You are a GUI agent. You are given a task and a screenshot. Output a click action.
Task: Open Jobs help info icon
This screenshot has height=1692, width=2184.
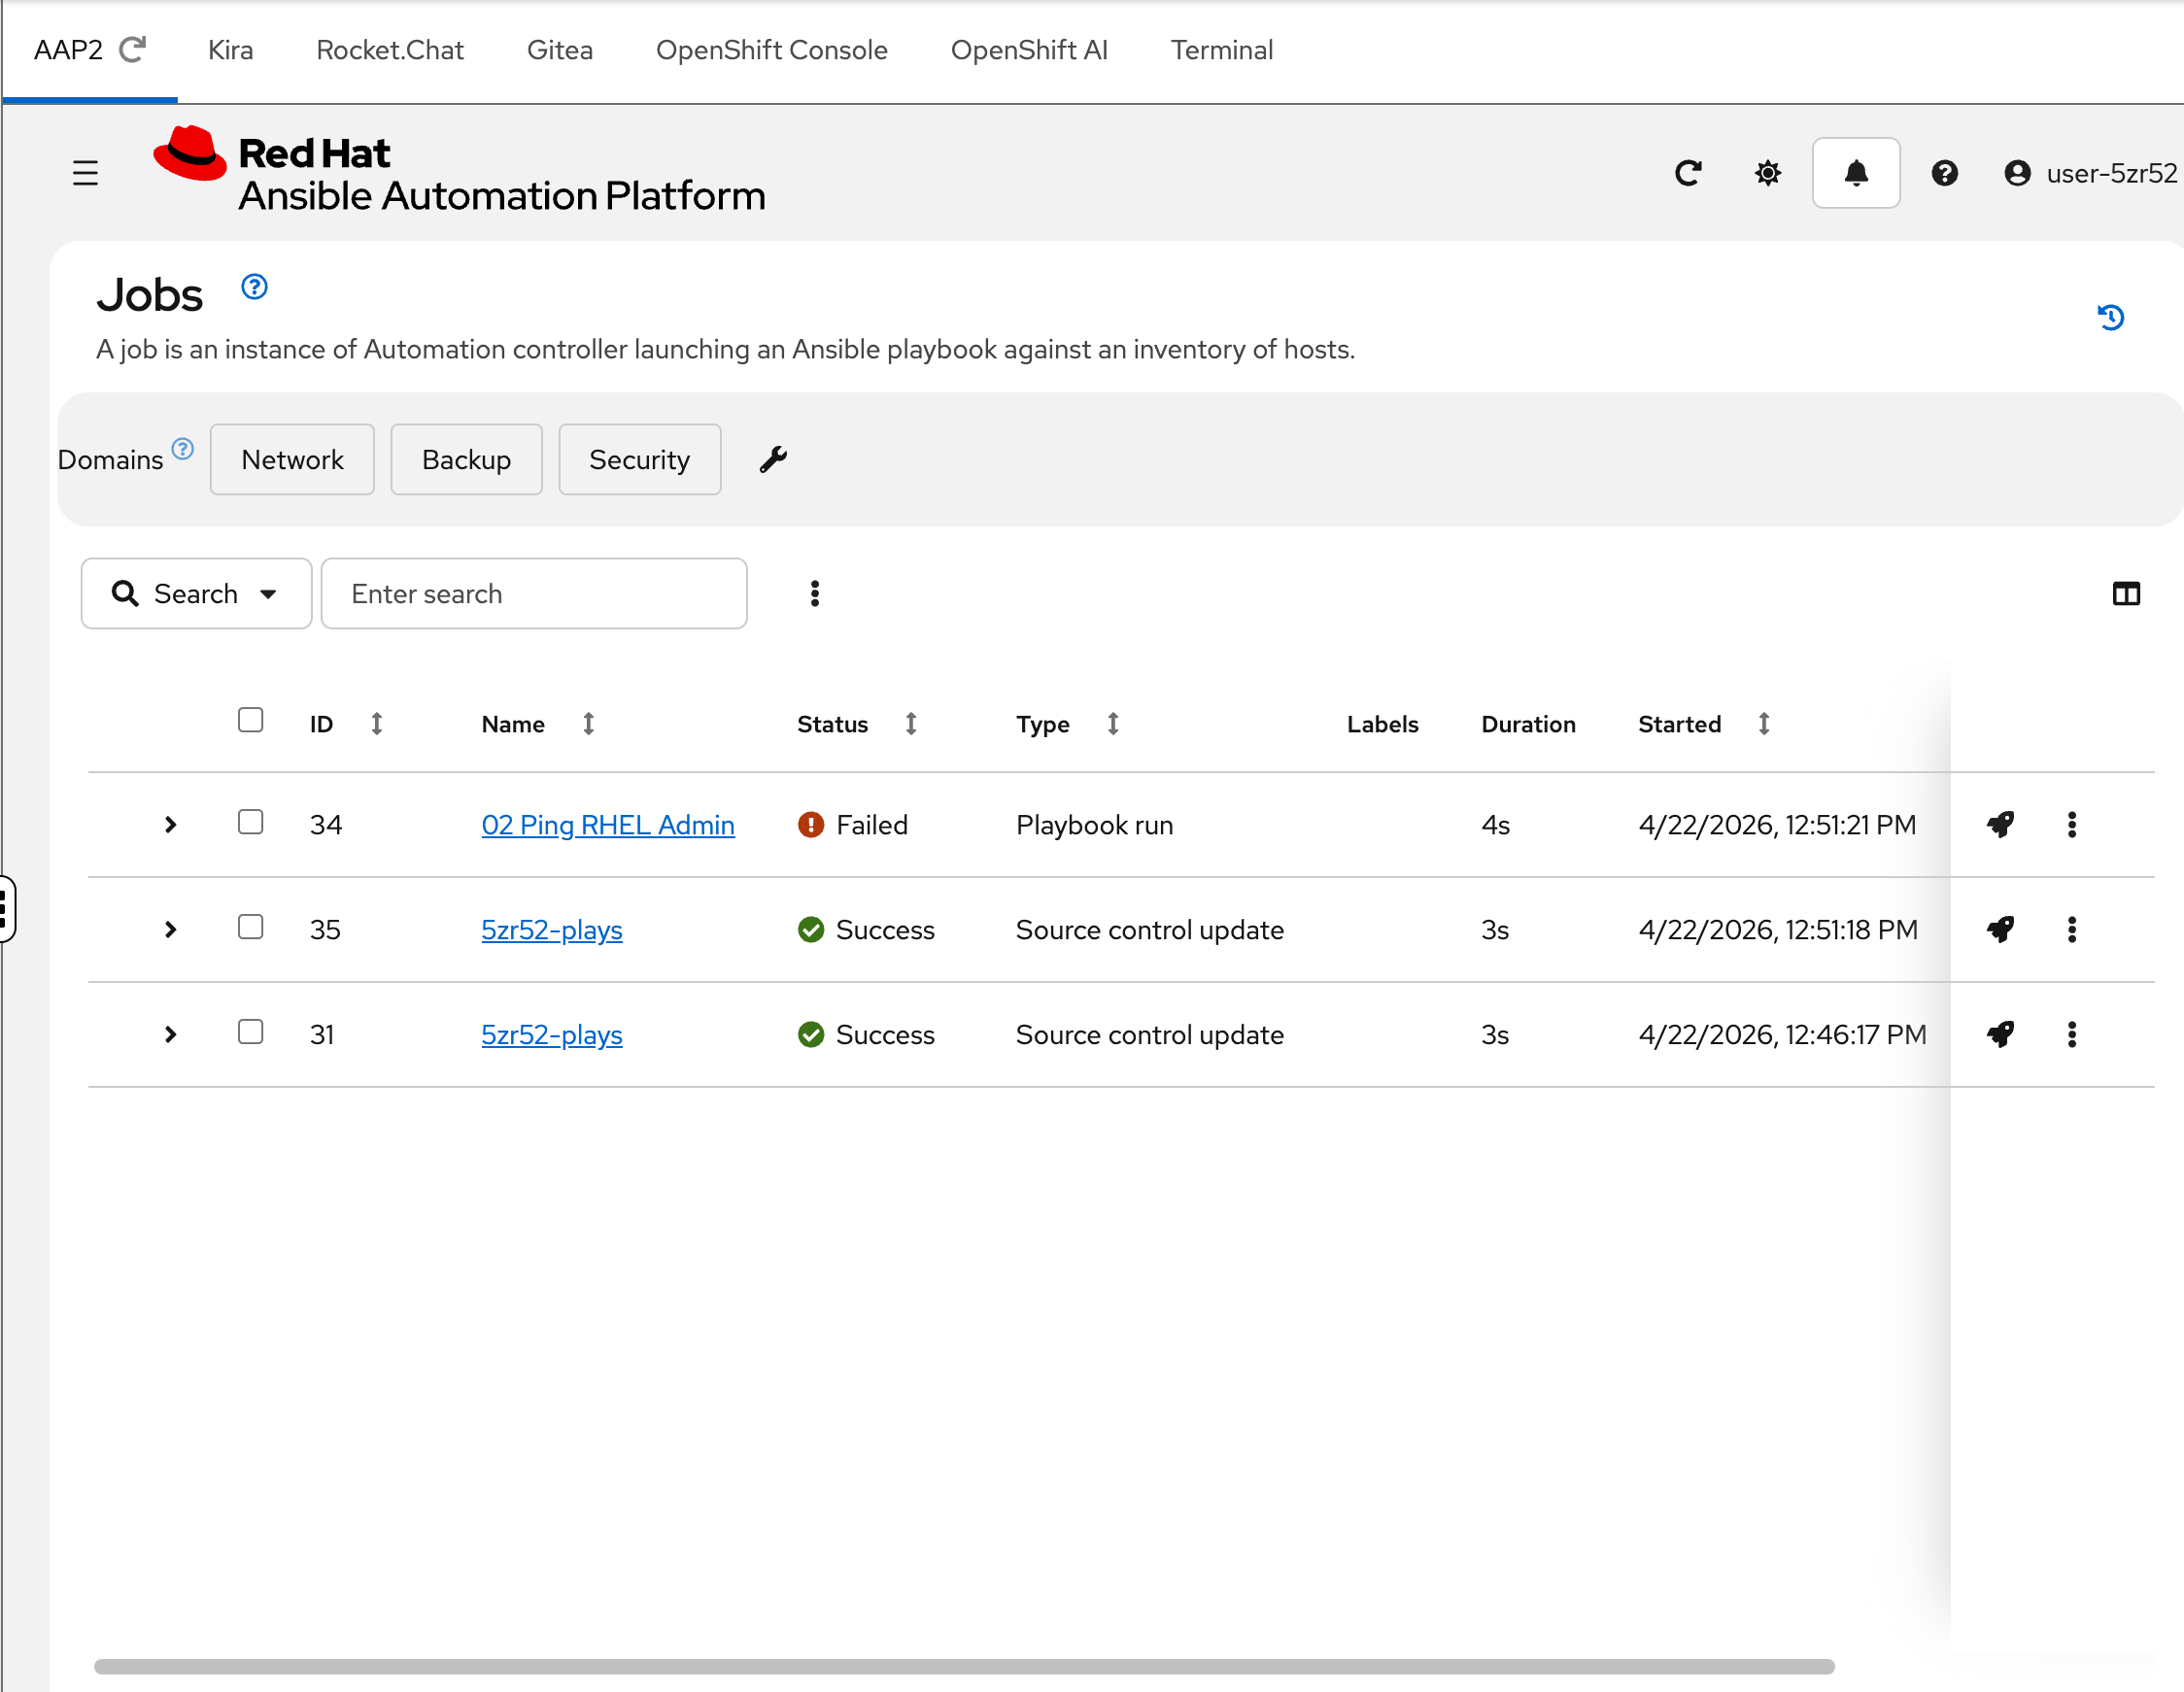(254, 287)
